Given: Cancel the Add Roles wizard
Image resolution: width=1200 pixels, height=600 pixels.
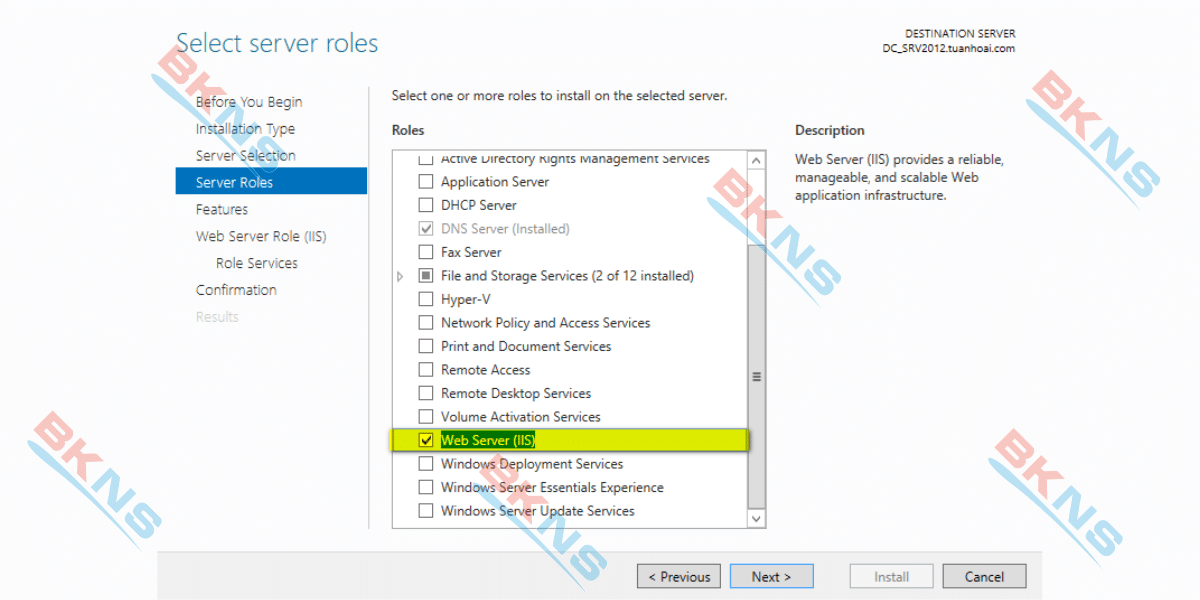Looking at the screenshot, I should [984, 577].
